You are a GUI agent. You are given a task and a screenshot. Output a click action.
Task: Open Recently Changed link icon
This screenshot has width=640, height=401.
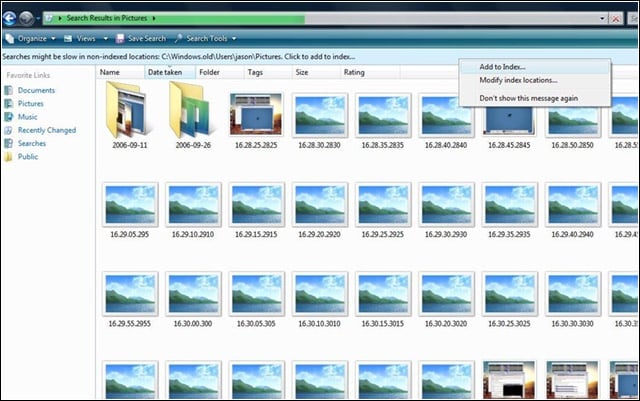9,130
